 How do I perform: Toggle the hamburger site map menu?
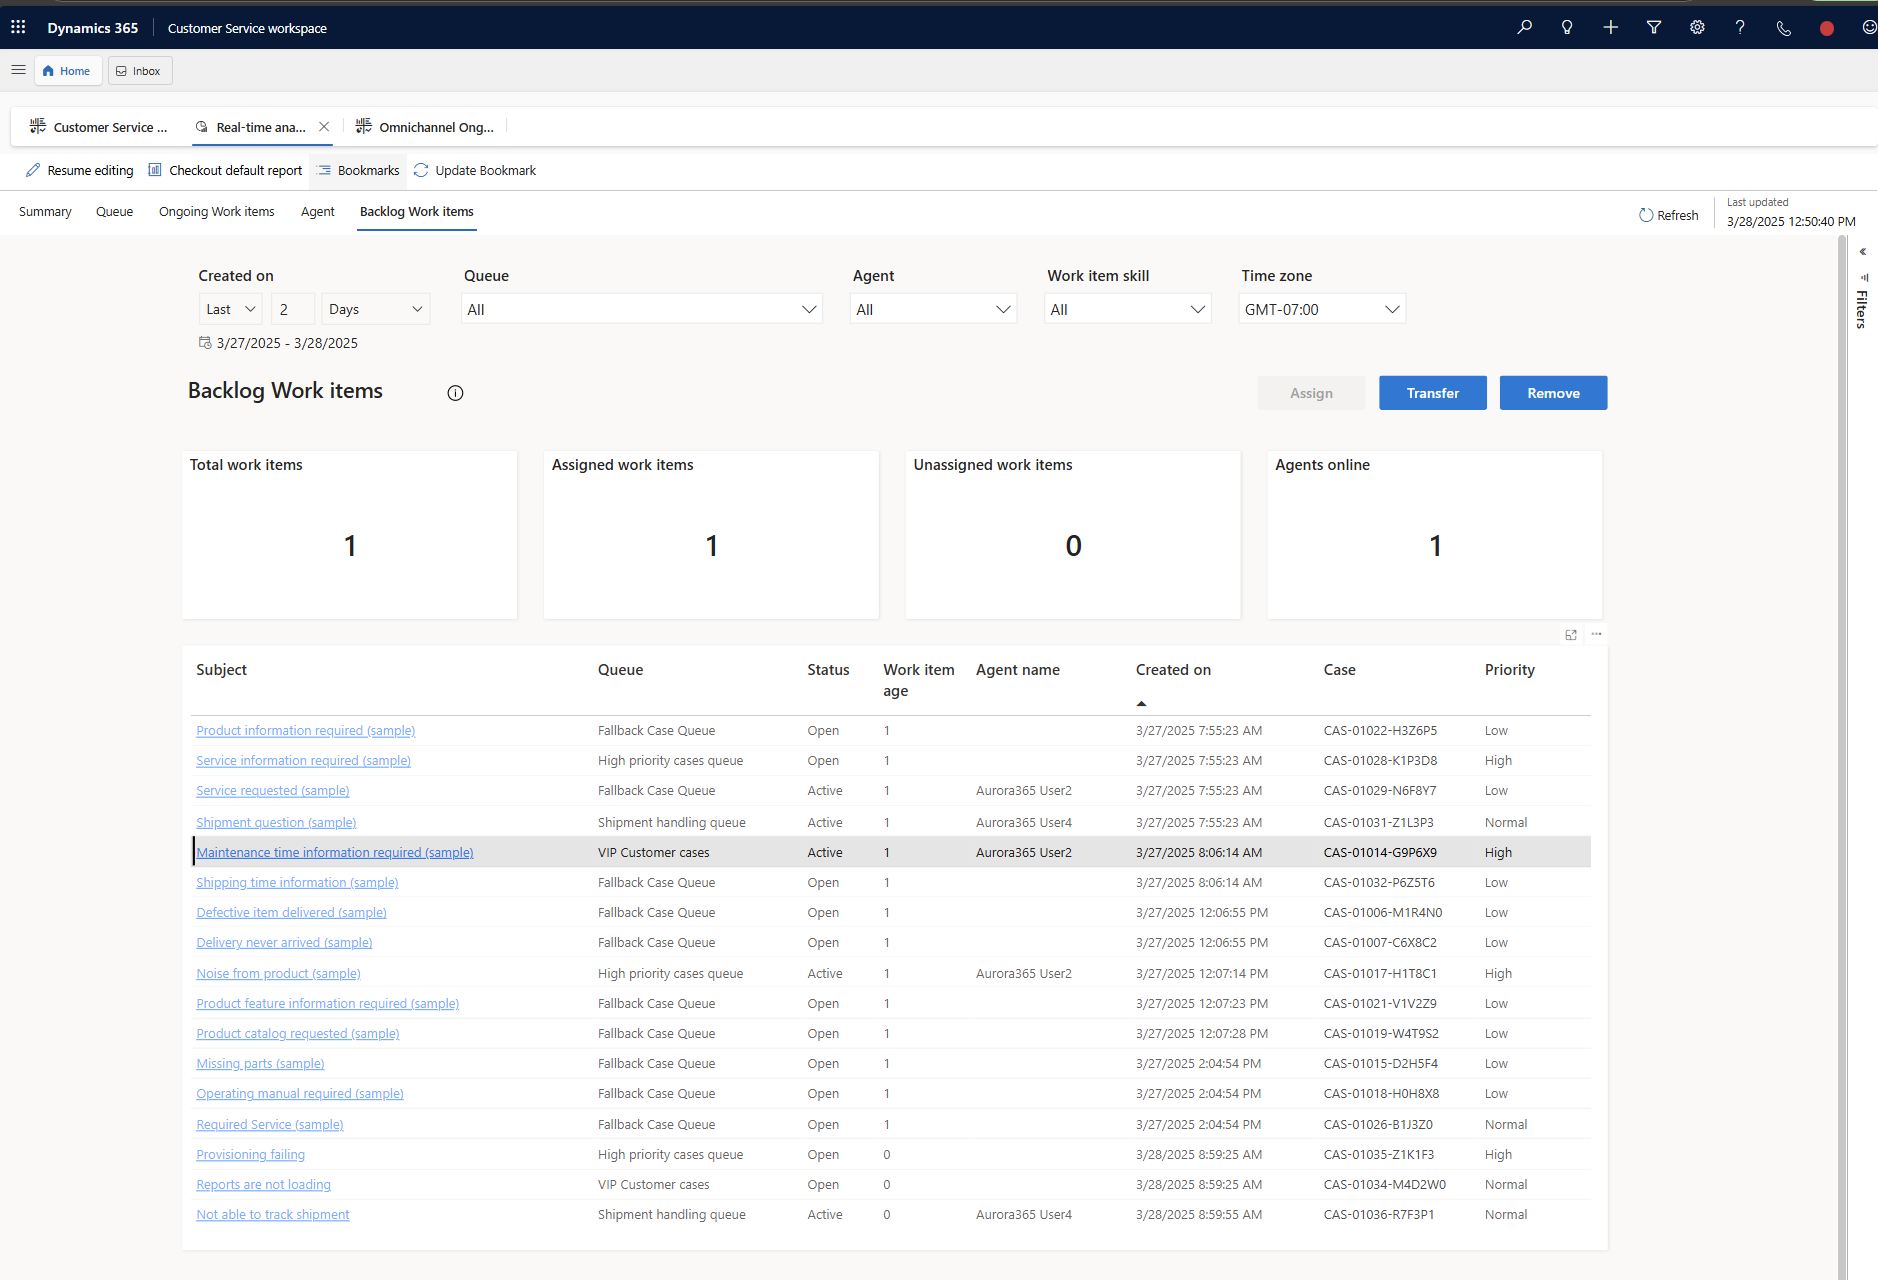tap(18, 70)
